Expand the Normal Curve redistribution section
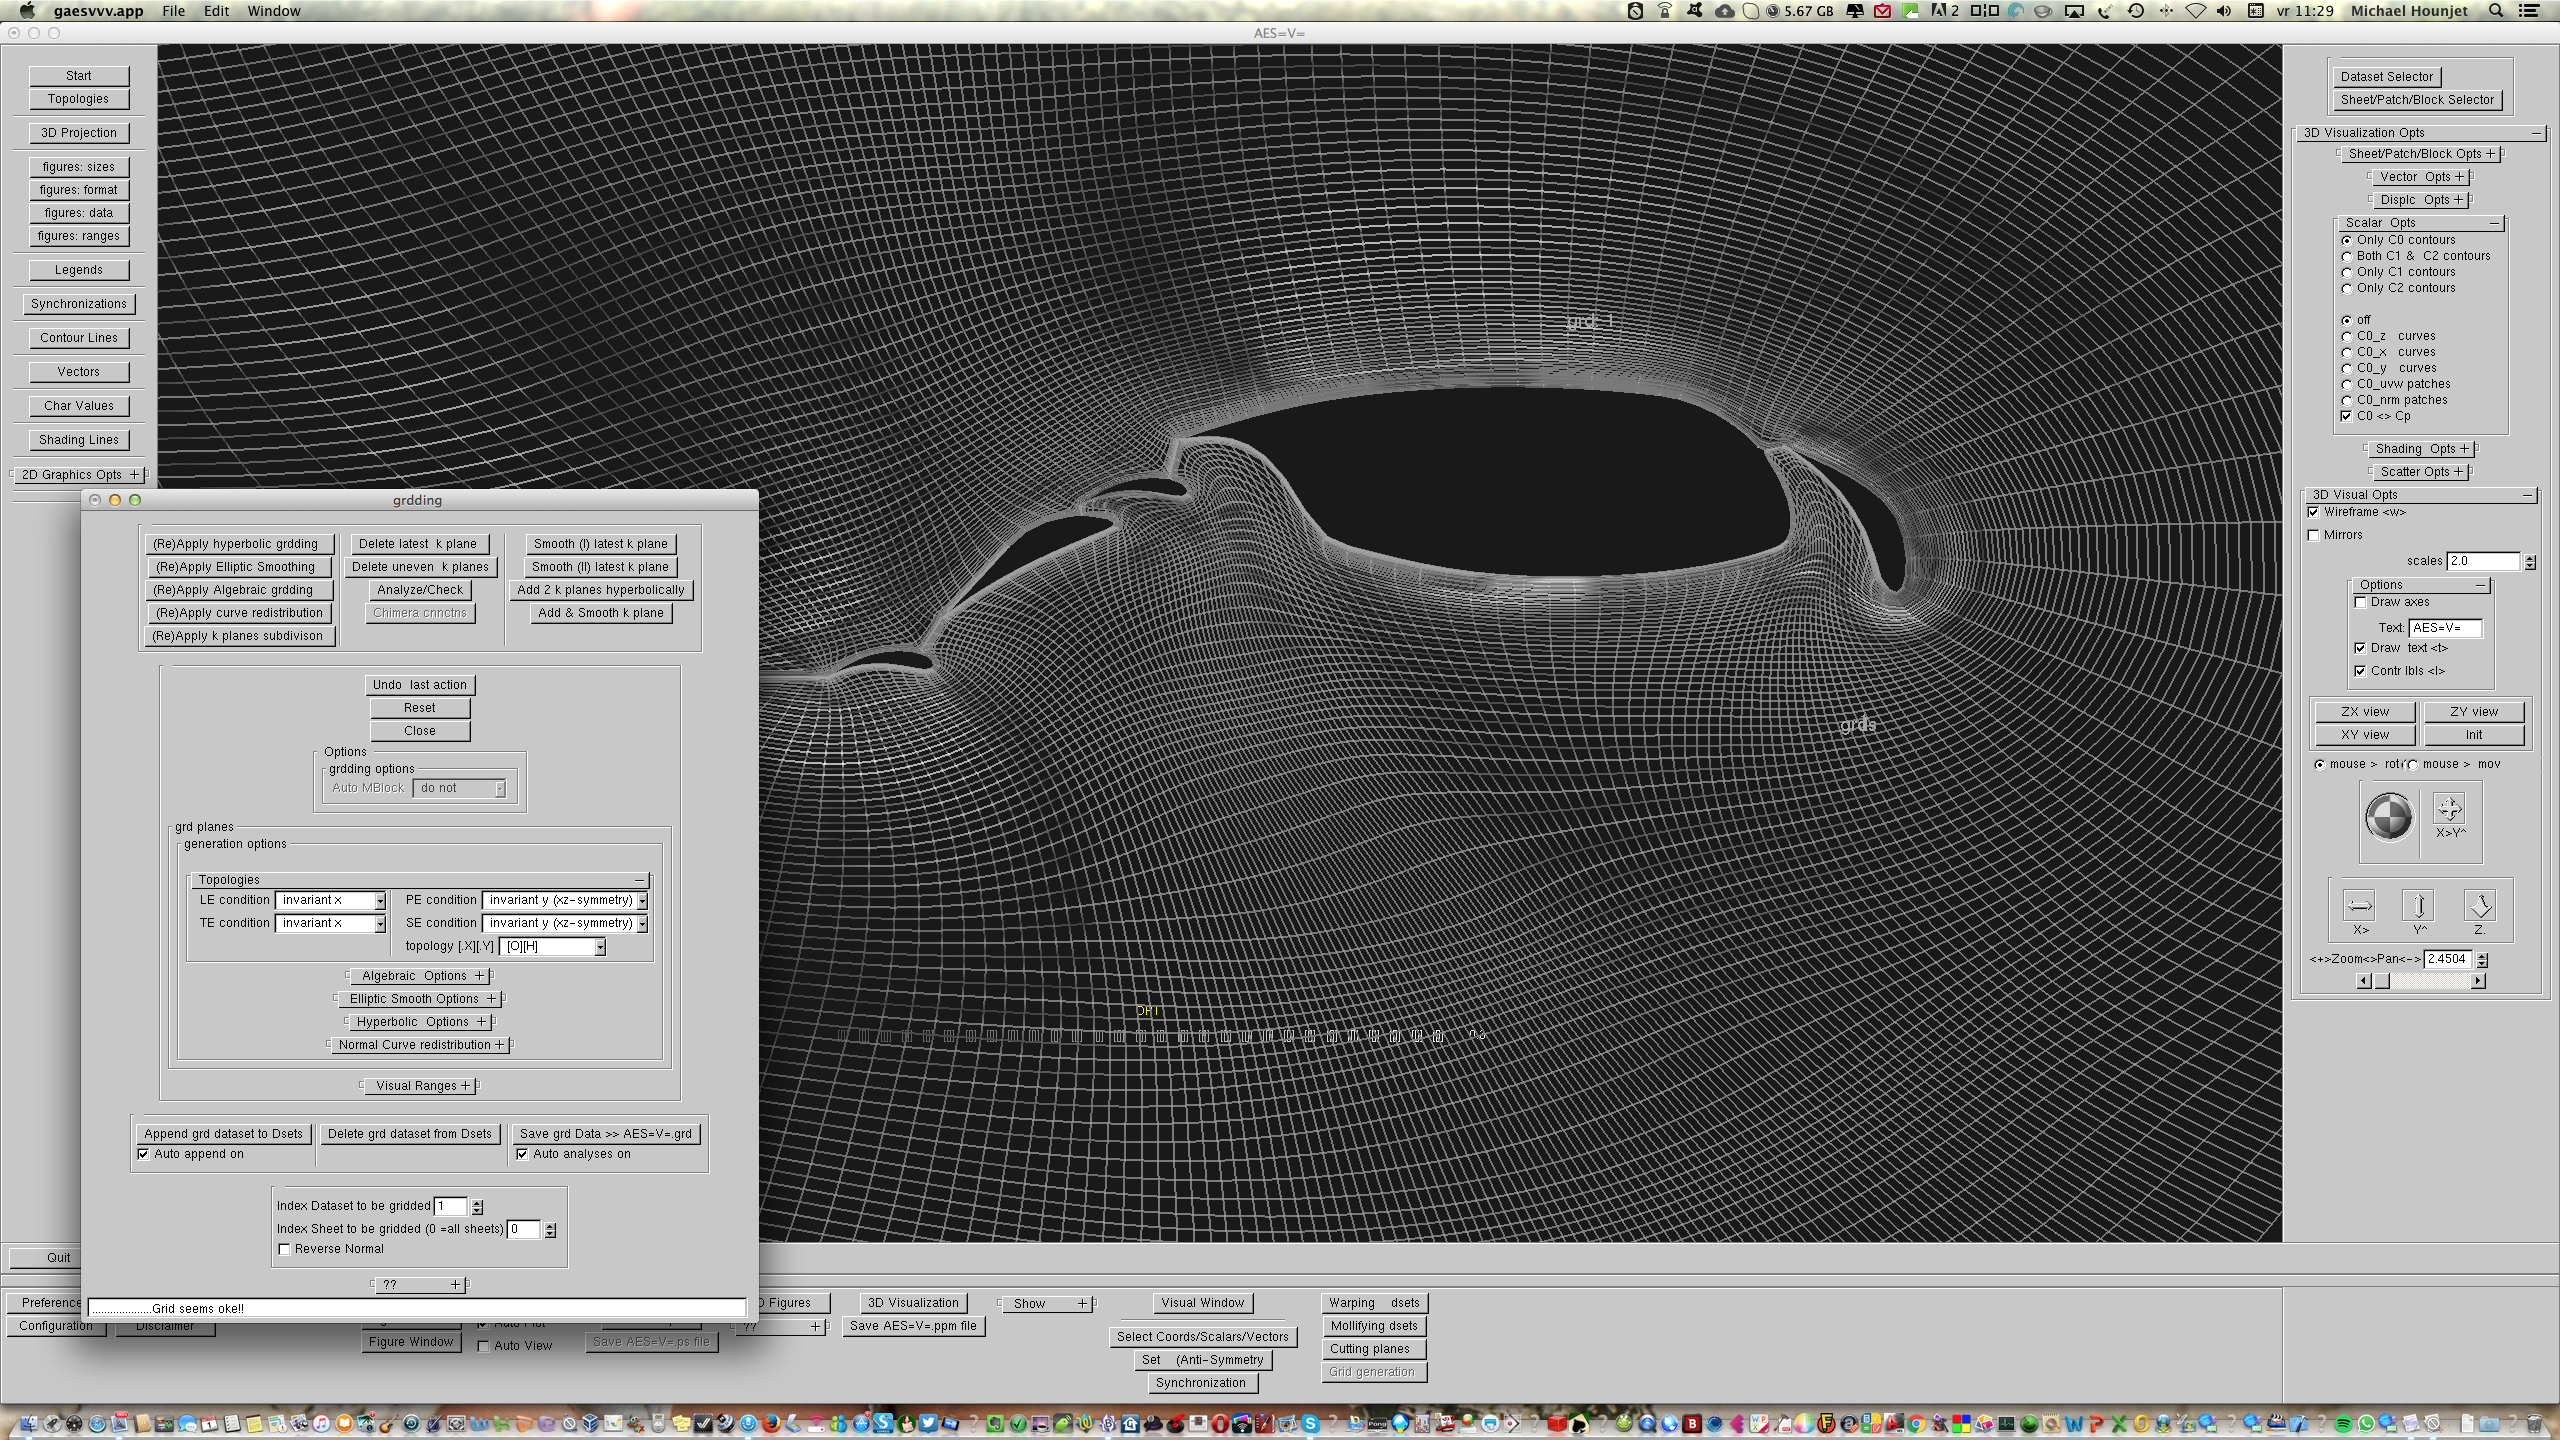The image size is (2560, 1440). (420, 1045)
